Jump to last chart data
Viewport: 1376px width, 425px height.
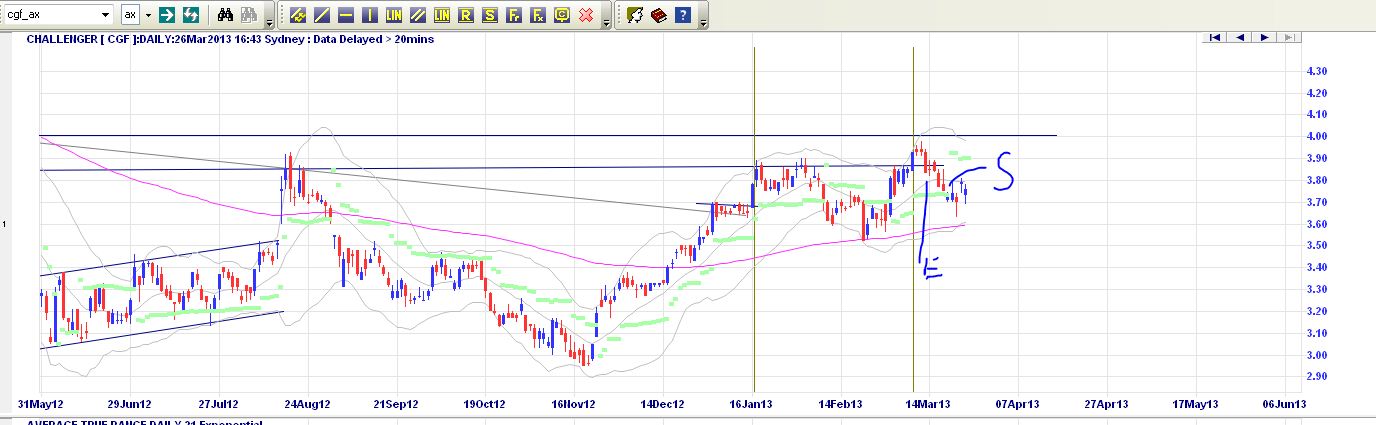pos(1289,37)
